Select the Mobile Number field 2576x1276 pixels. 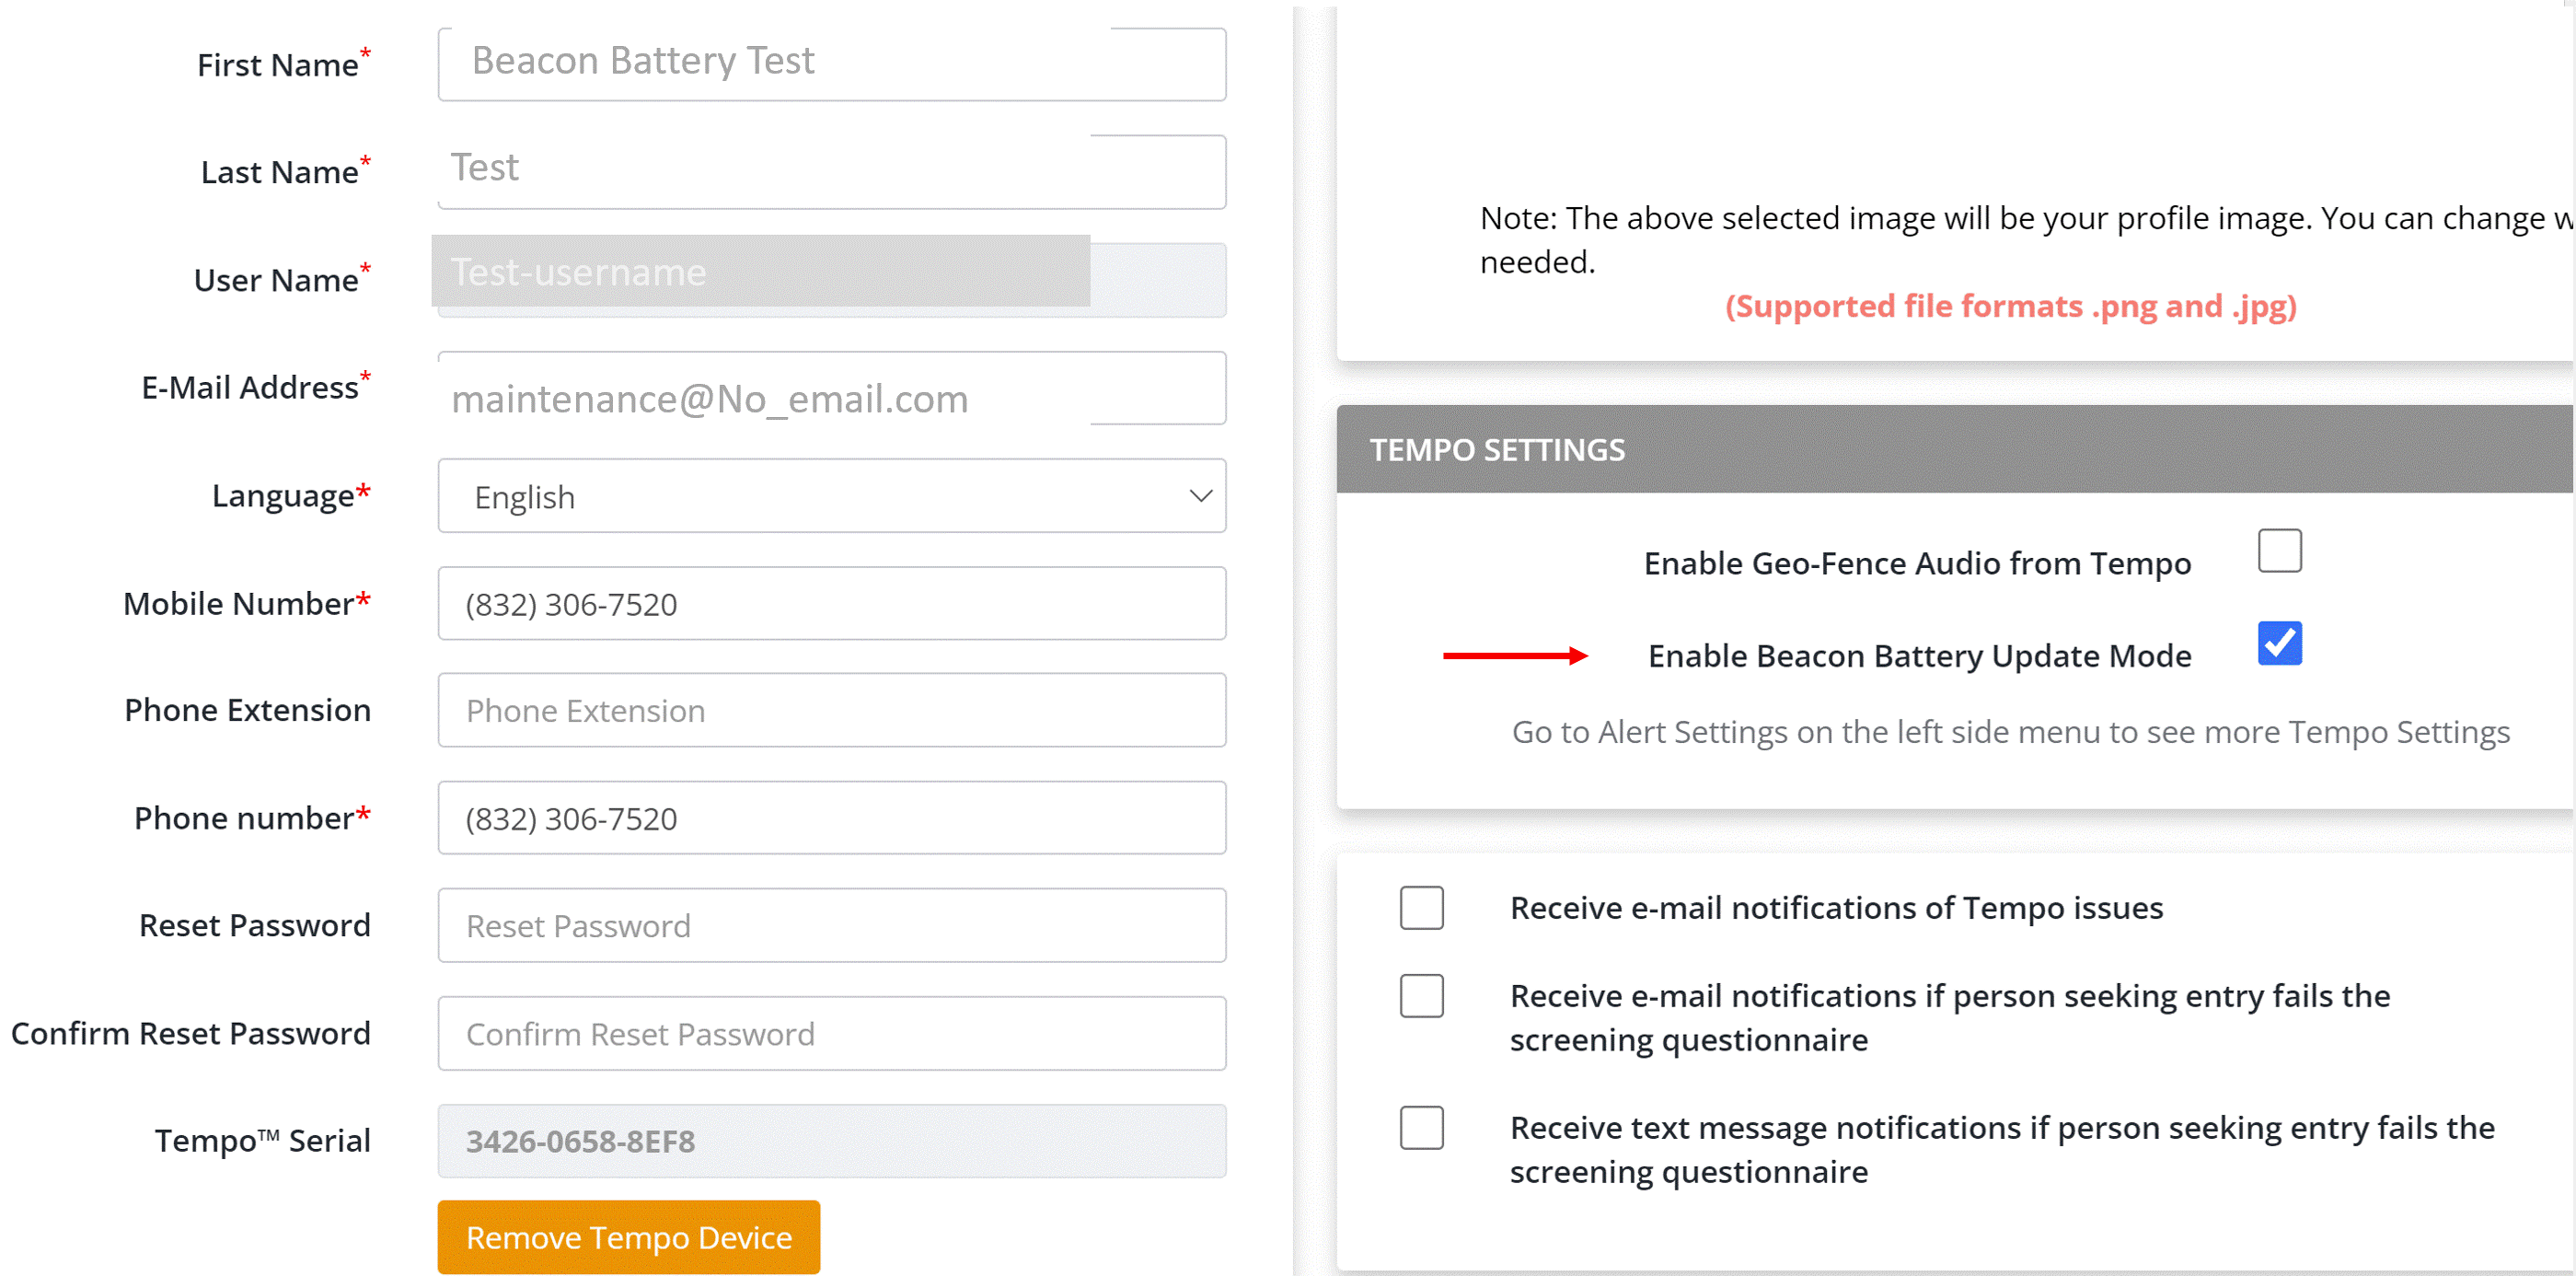pyautogui.click(x=832, y=603)
